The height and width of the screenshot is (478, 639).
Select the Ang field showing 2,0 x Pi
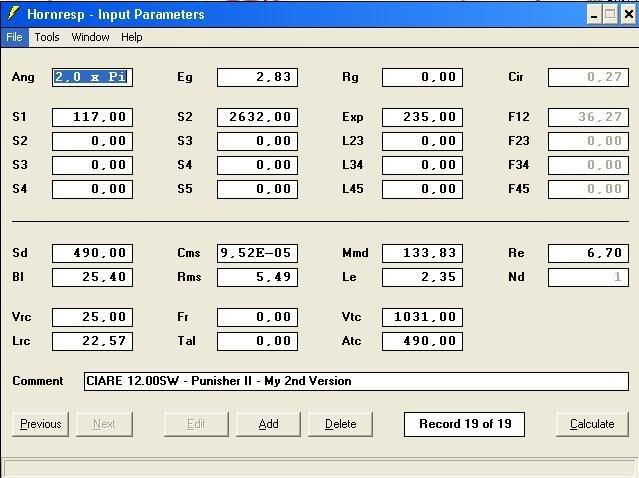92,77
